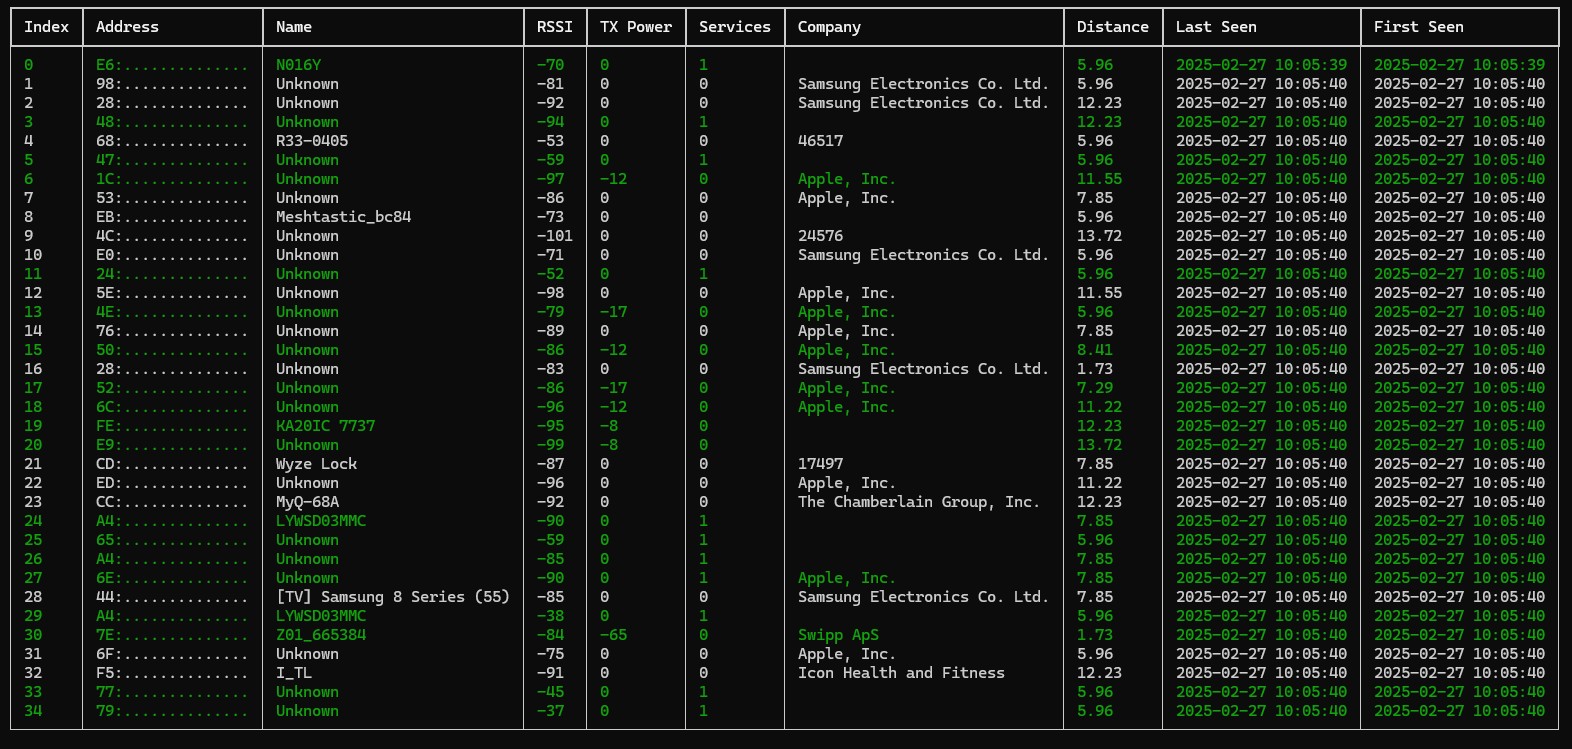Click the Name column header

pyautogui.click(x=294, y=27)
